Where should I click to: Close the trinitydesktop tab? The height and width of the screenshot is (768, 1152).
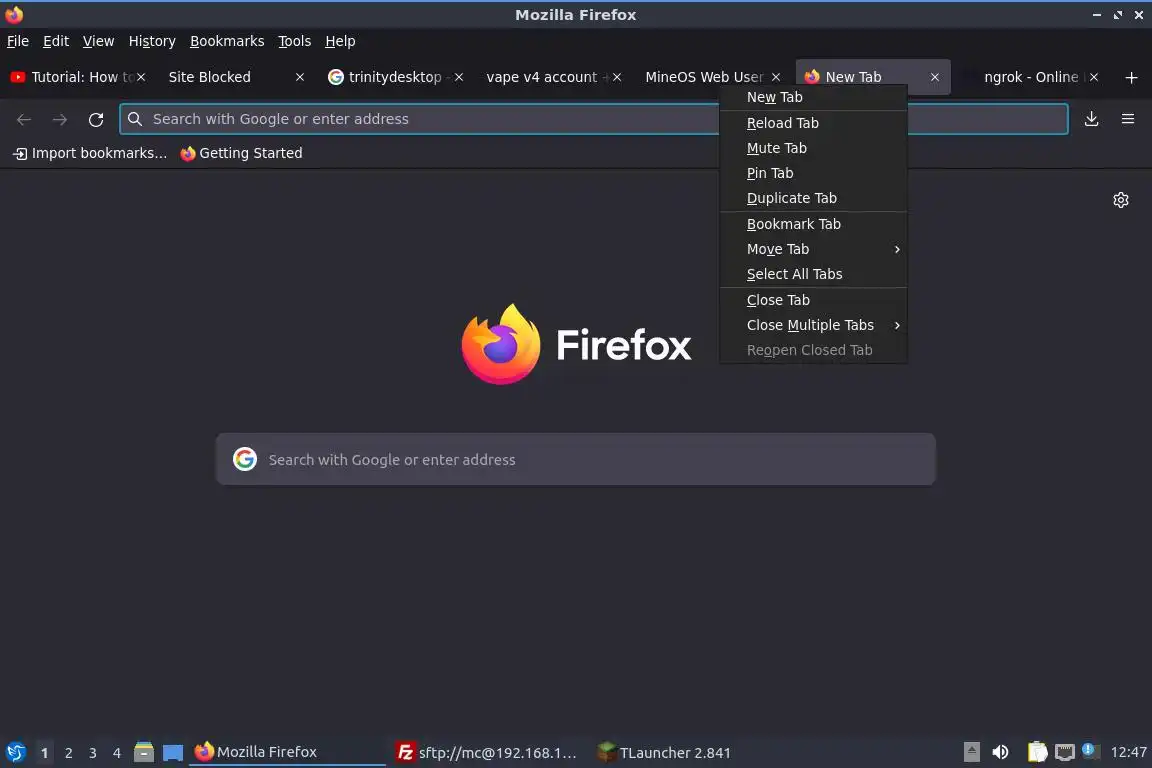click(458, 77)
